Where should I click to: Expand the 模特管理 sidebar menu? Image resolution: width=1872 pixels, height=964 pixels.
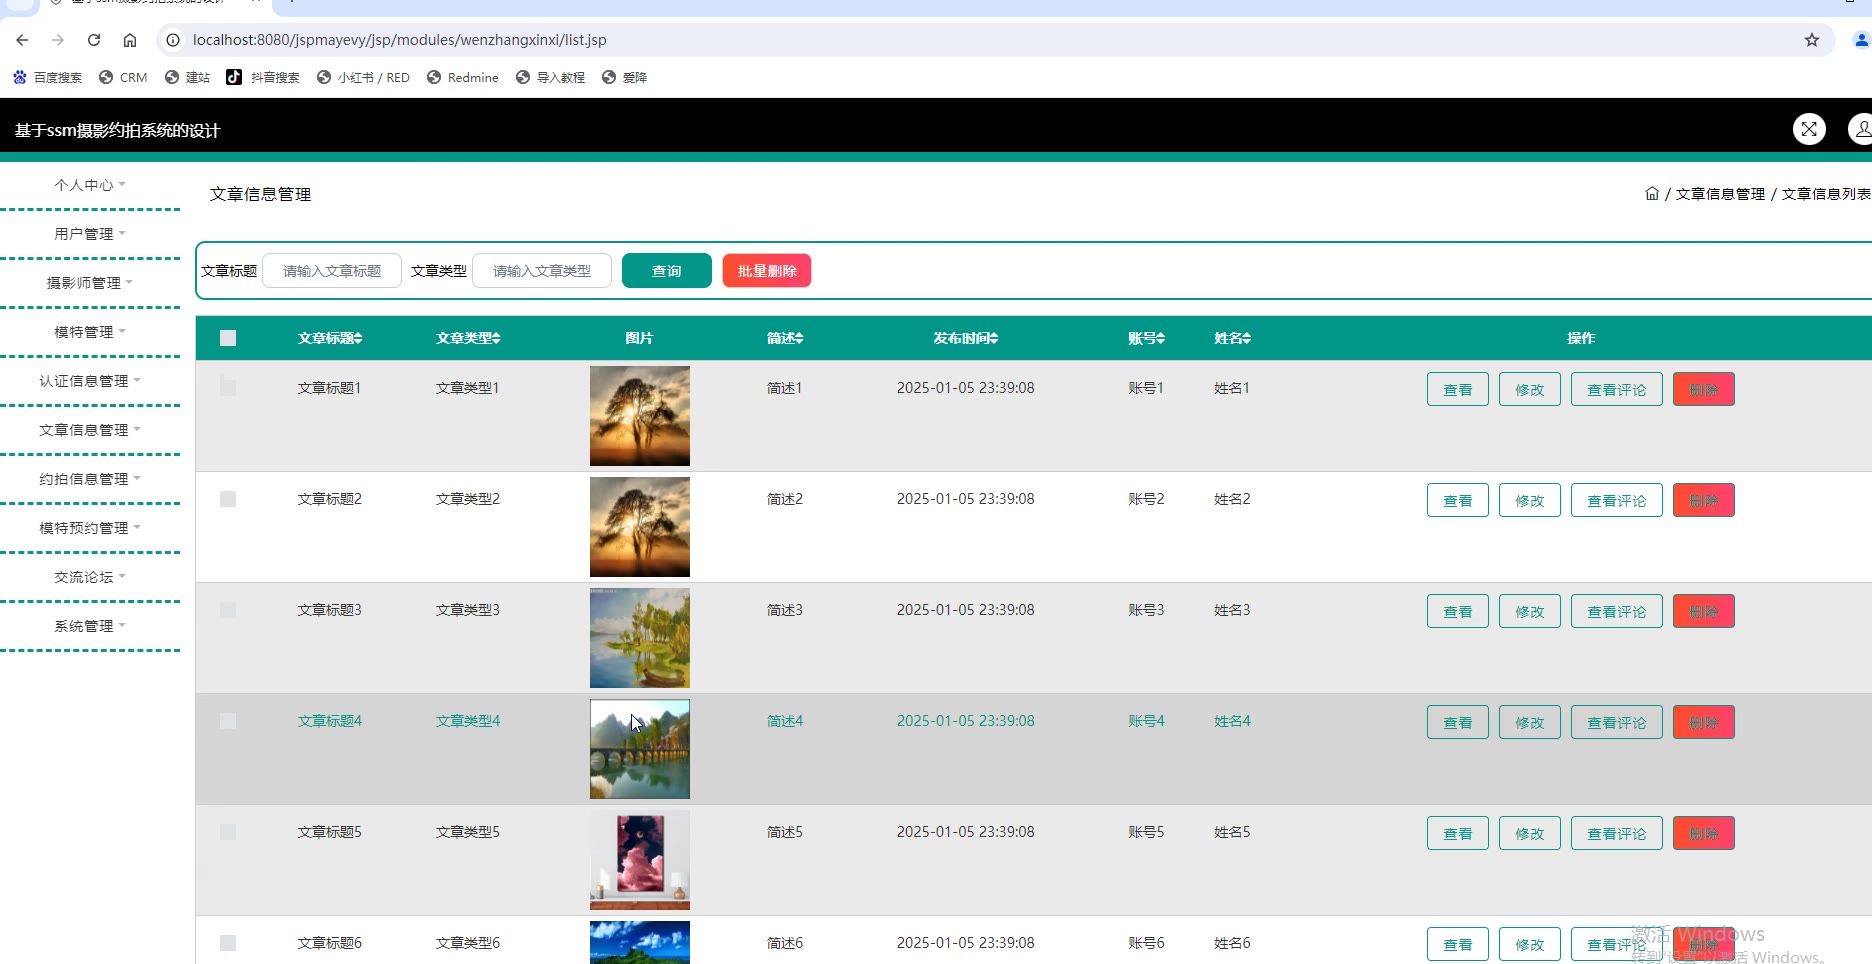(90, 332)
